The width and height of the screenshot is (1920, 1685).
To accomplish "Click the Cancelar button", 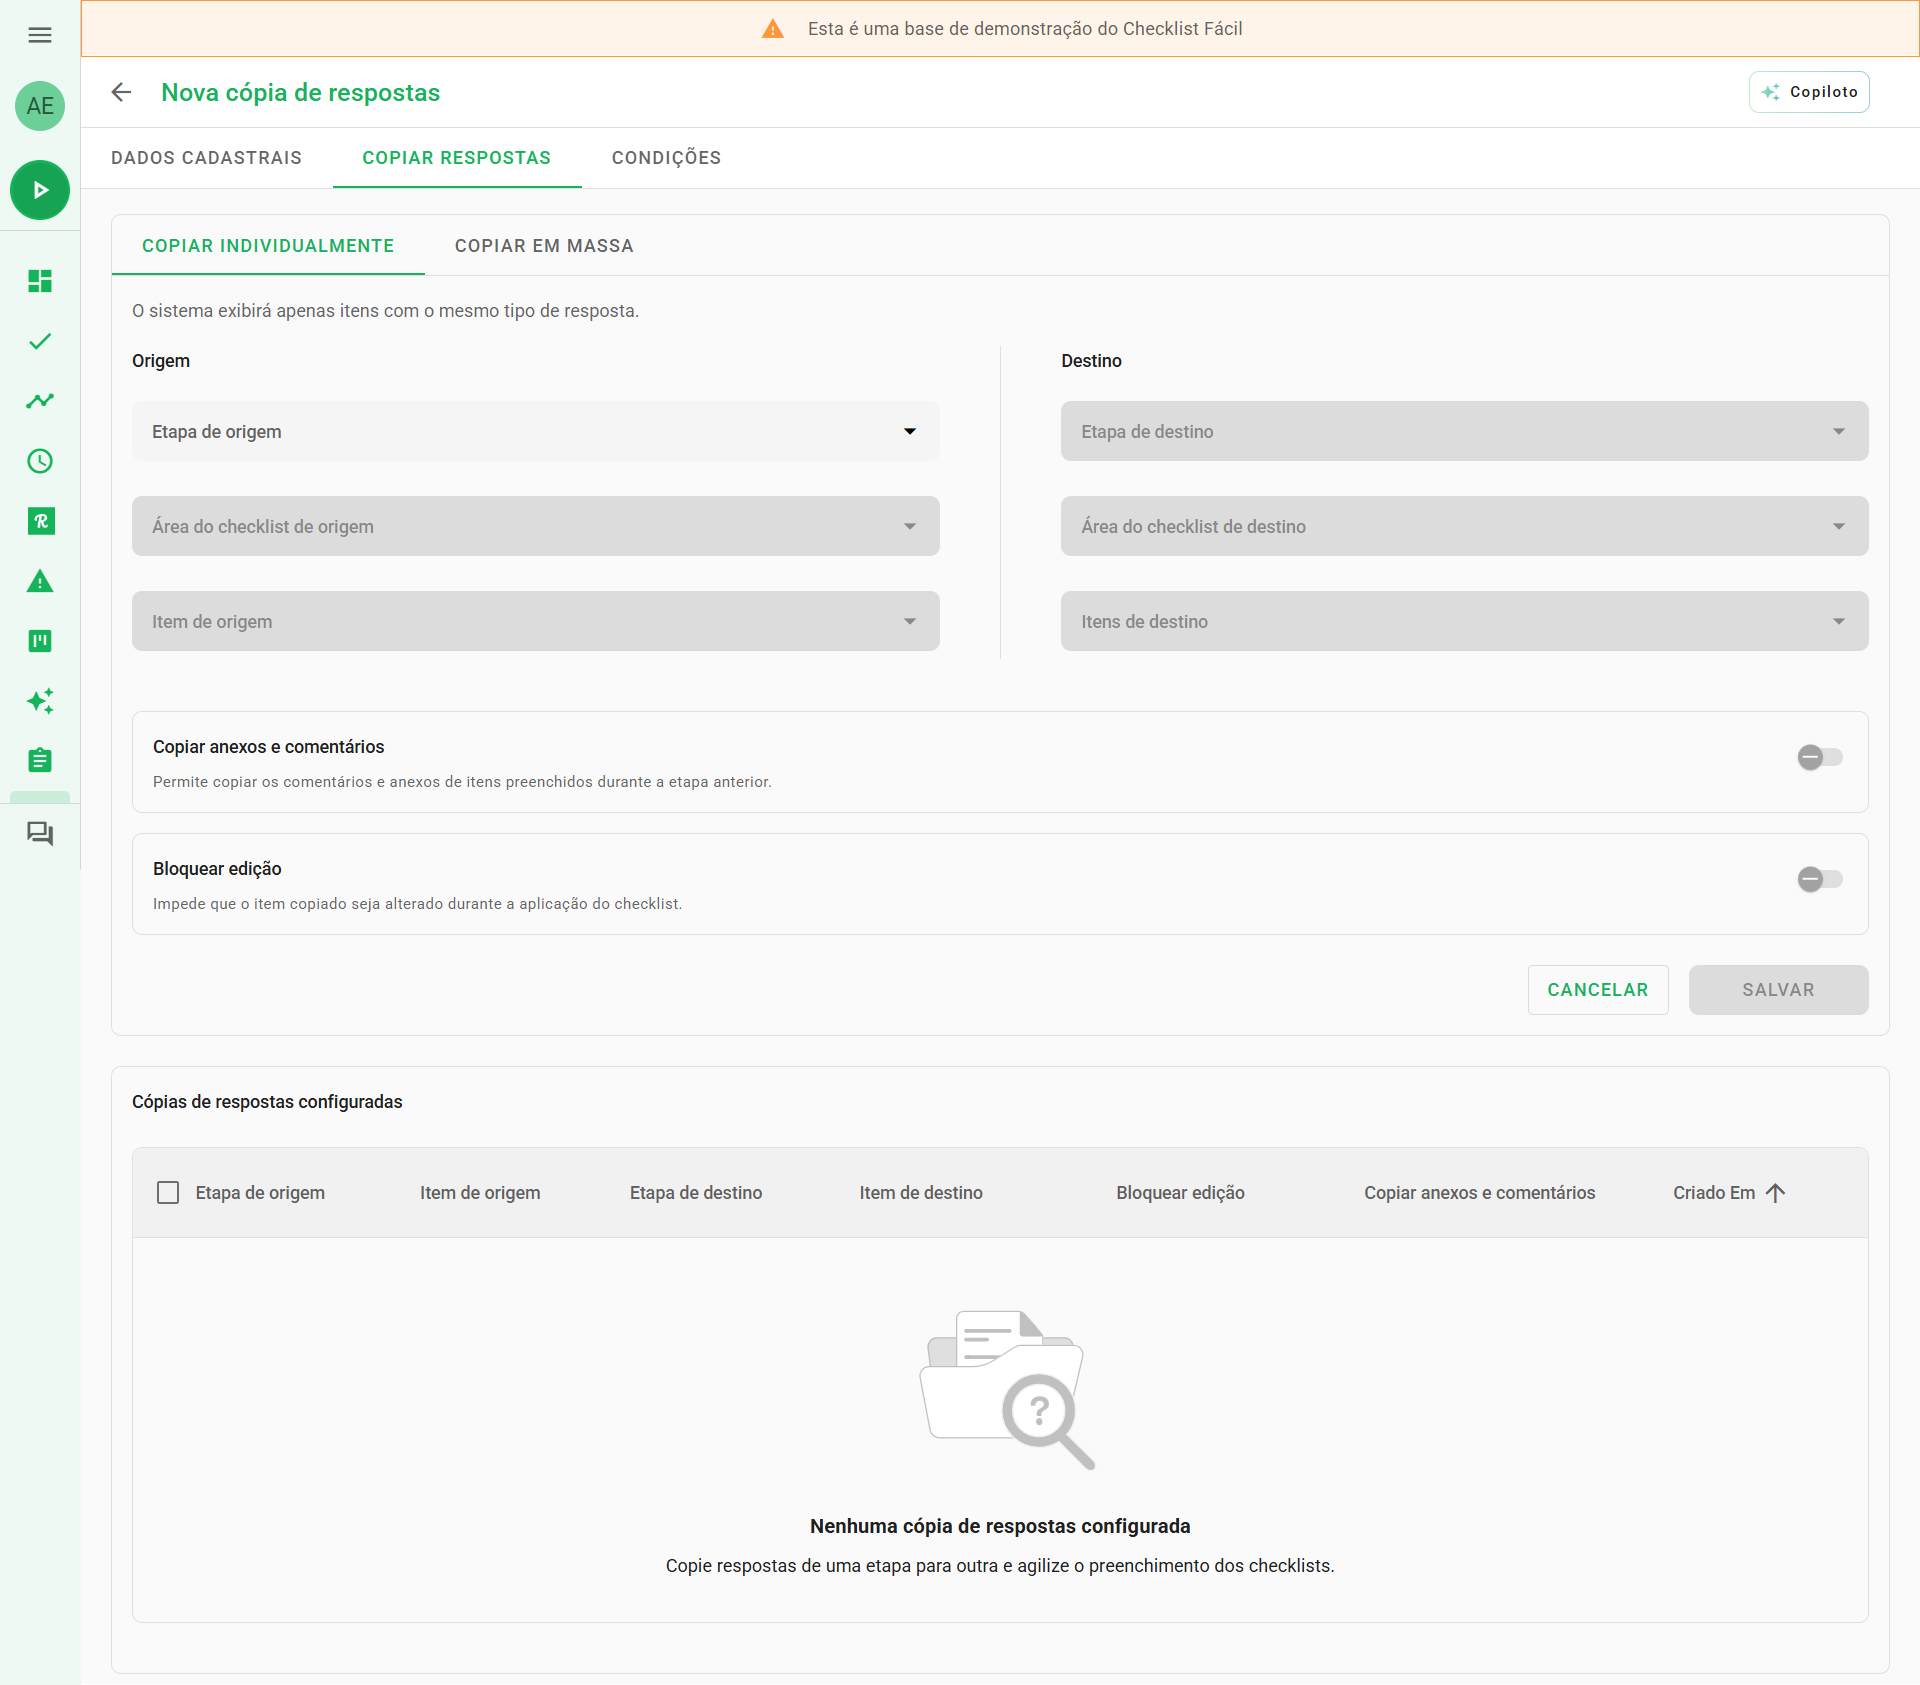I will pyautogui.click(x=1597, y=990).
